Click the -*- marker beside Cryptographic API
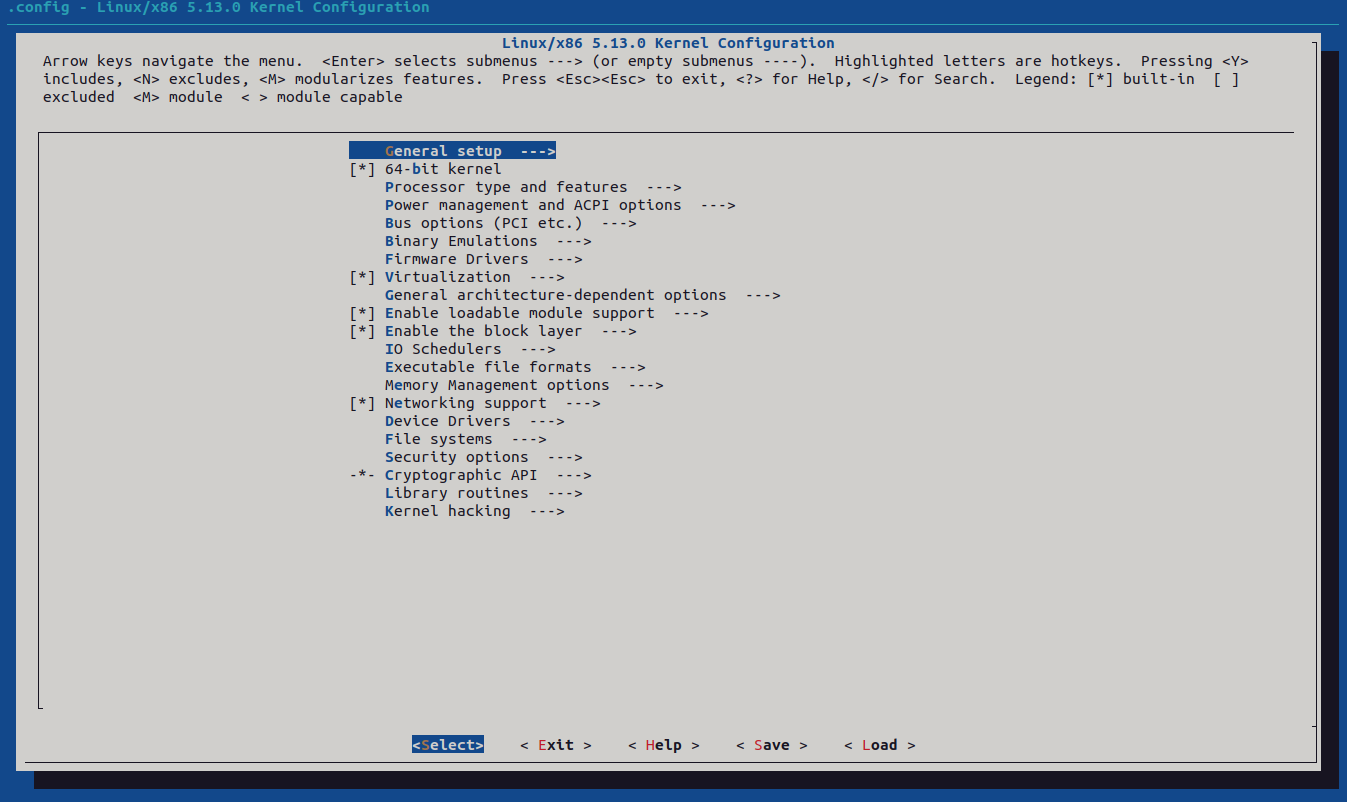Image resolution: width=1347 pixels, height=802 pixels. 362,475
